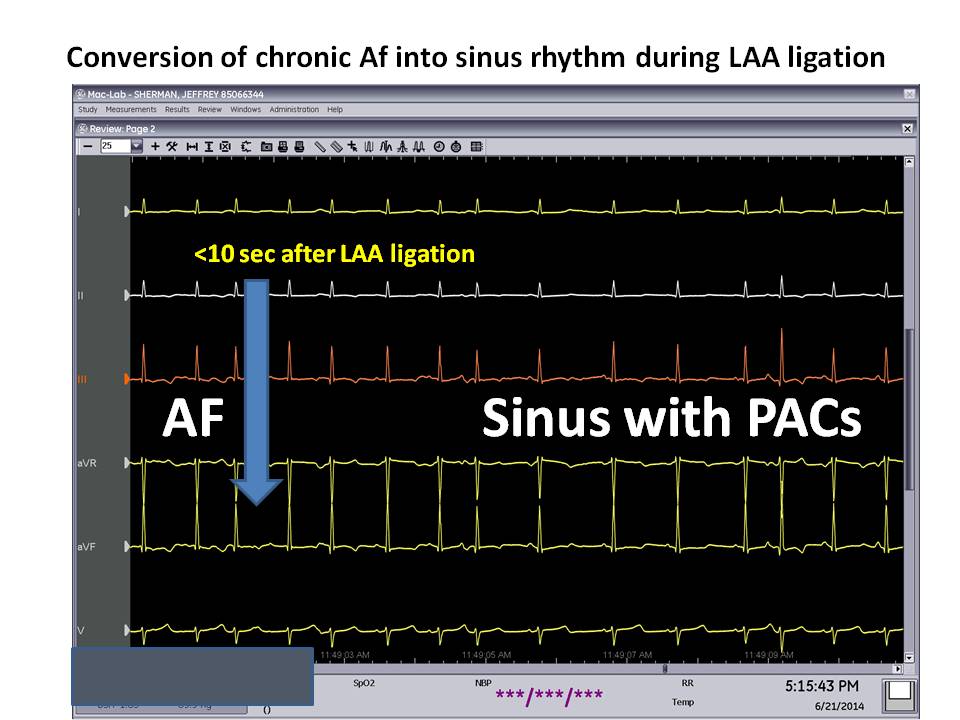Open the Study menu

[x=88, y=109]
